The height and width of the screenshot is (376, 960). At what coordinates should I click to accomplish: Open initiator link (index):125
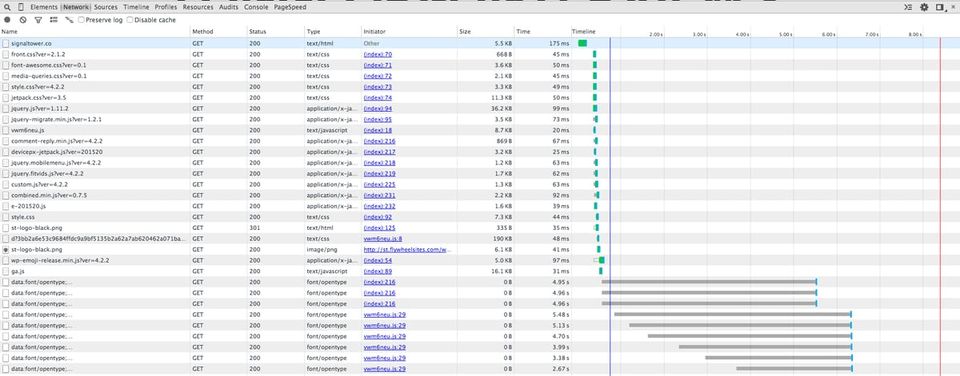coord(379,228)
